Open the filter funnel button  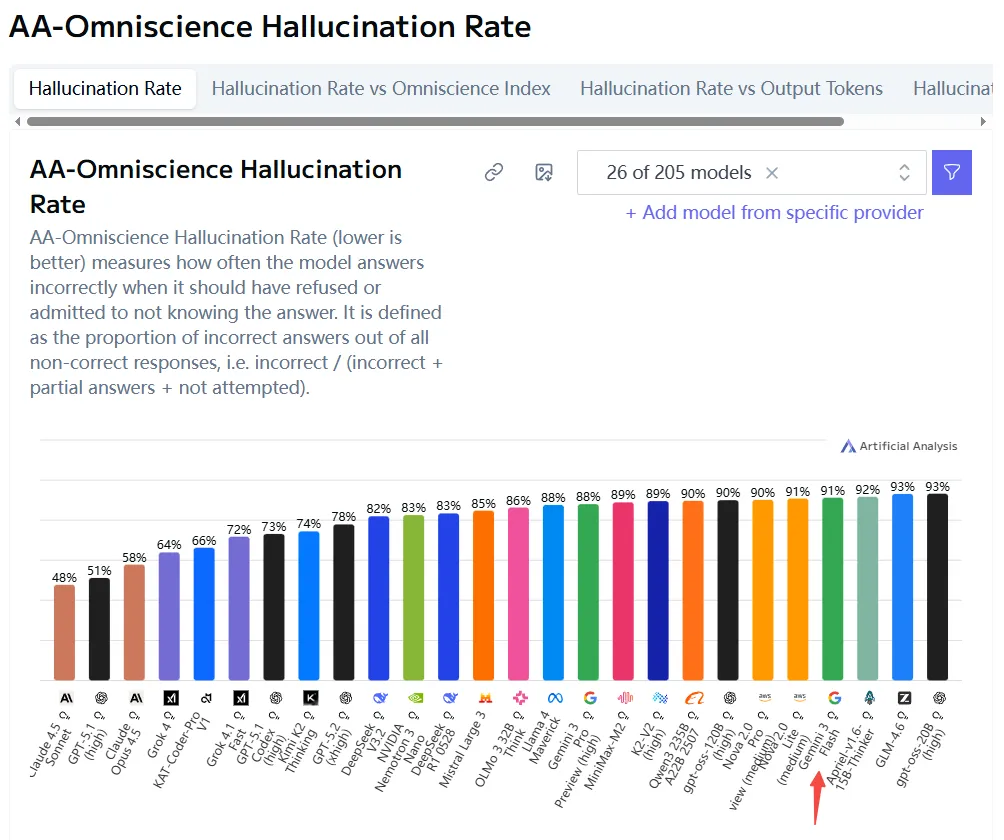click(x=951, y=173)
